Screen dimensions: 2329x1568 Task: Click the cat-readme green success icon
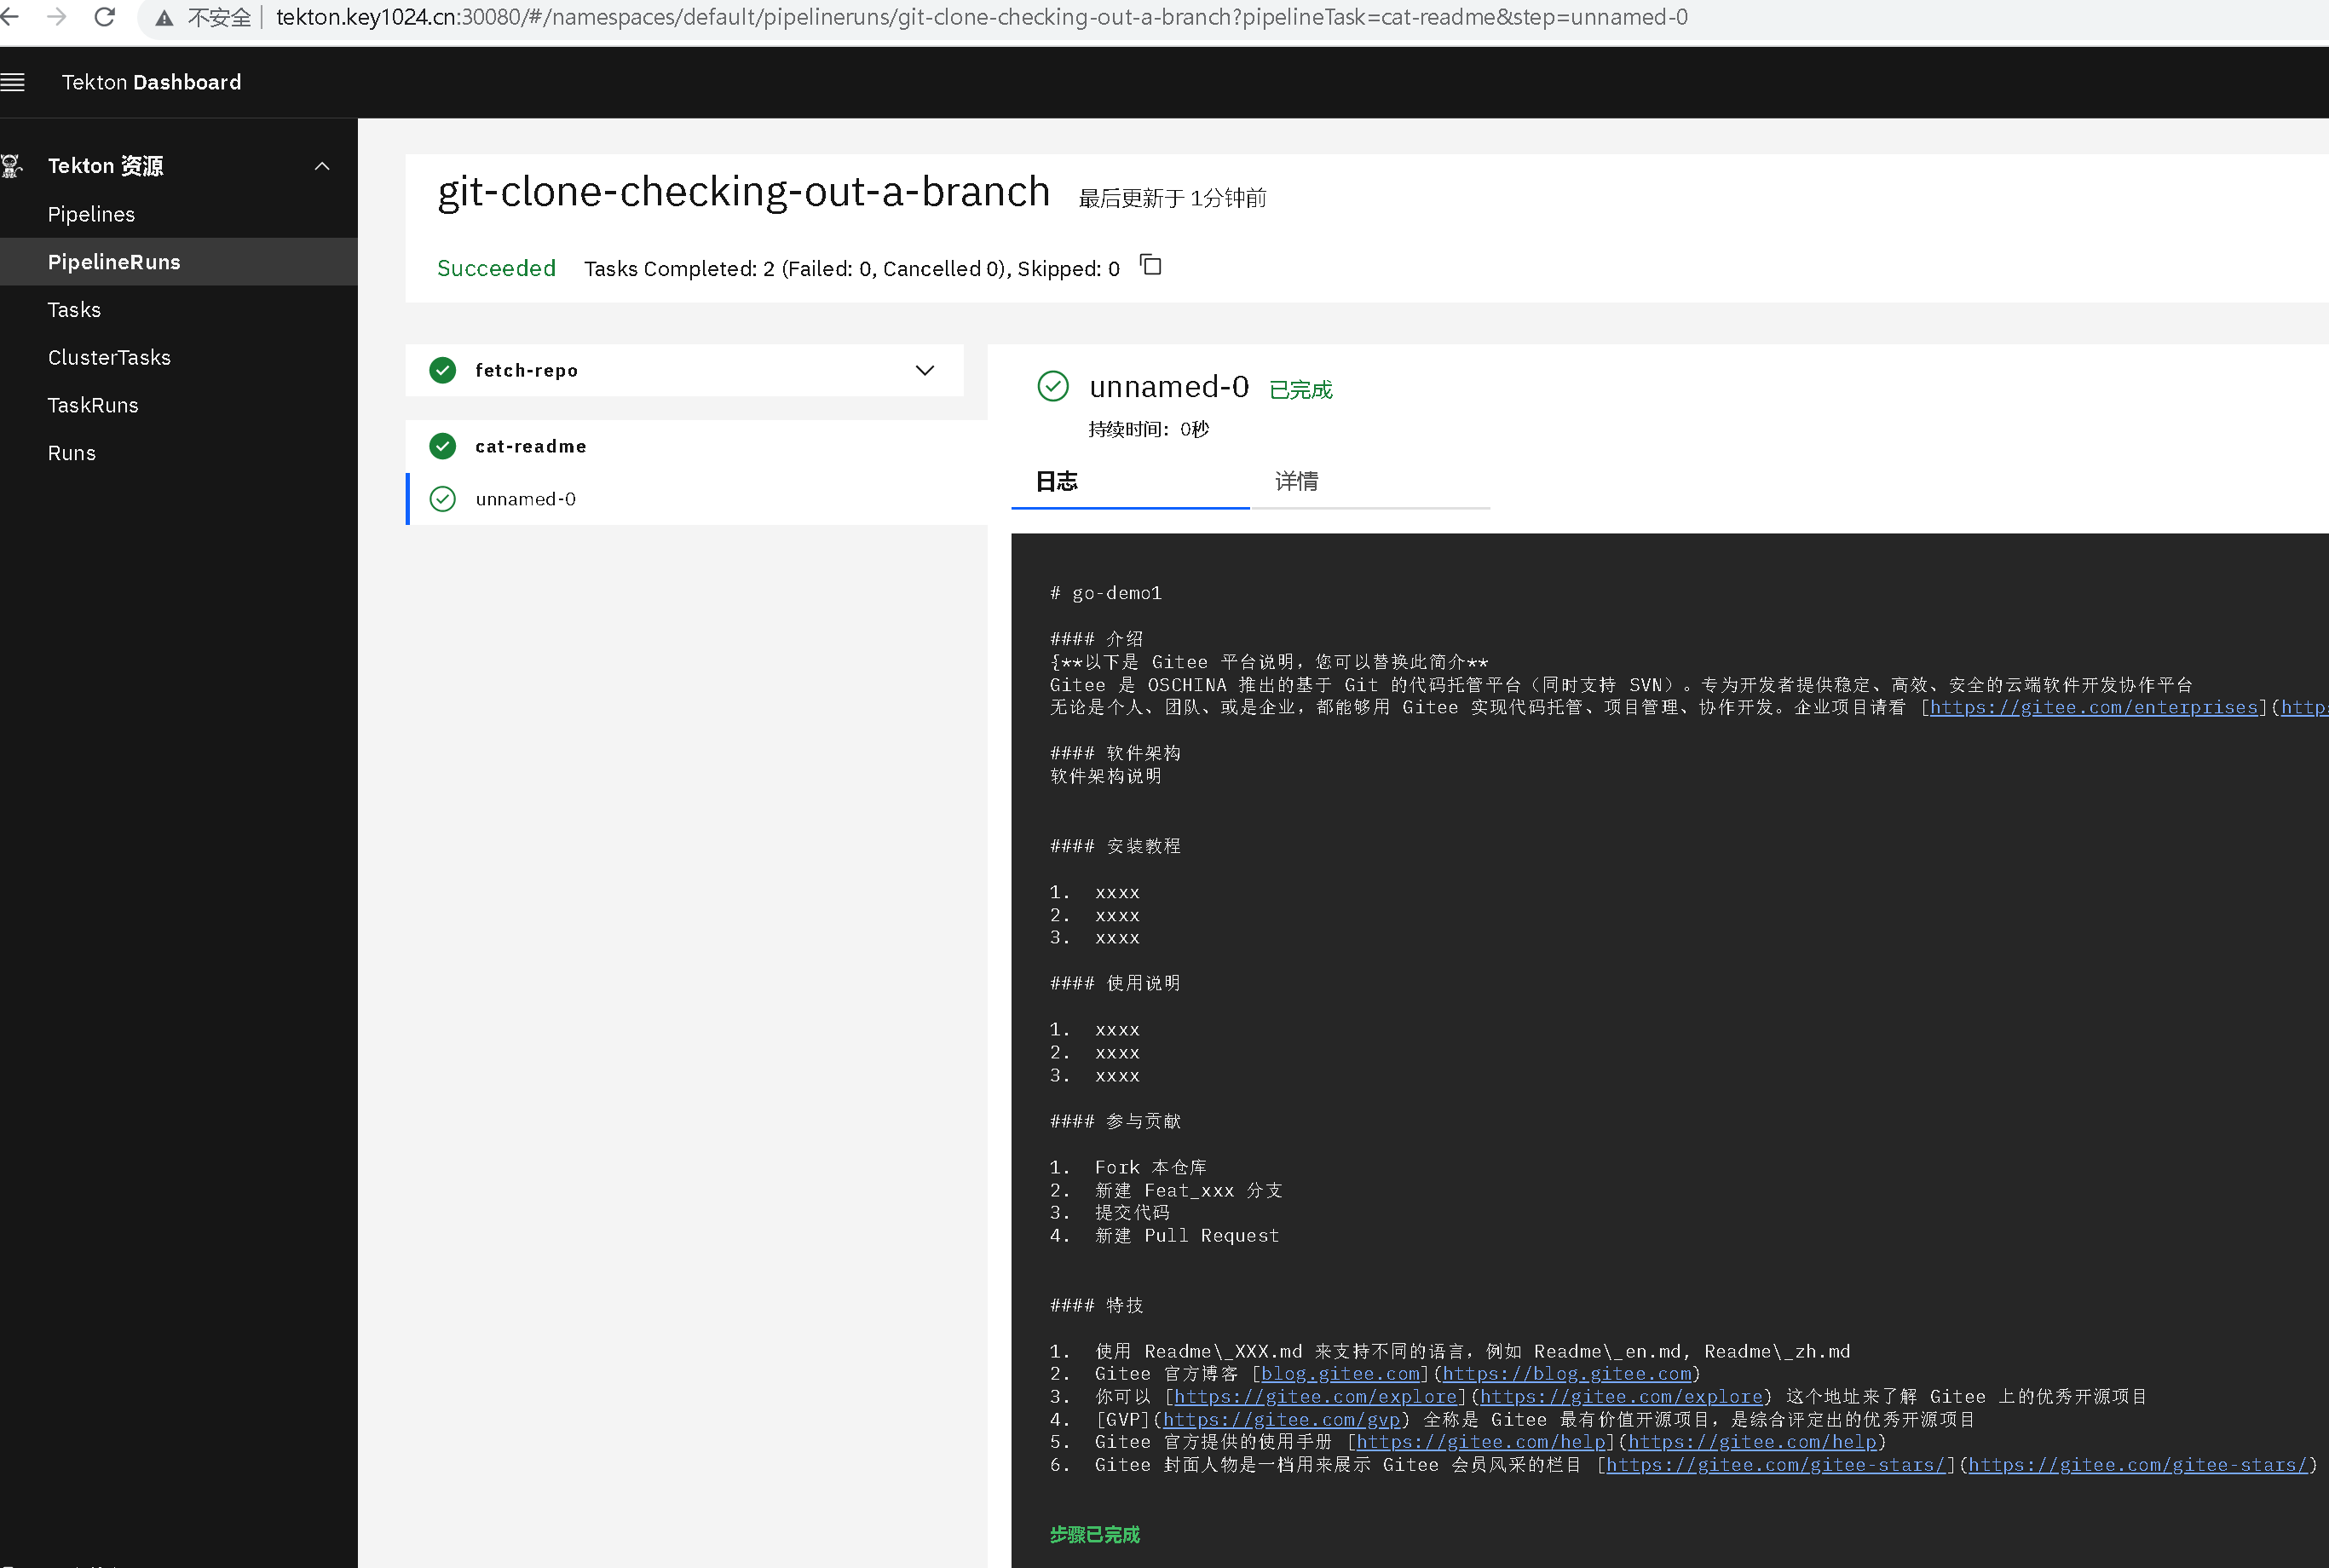click(x=443, y=446)
